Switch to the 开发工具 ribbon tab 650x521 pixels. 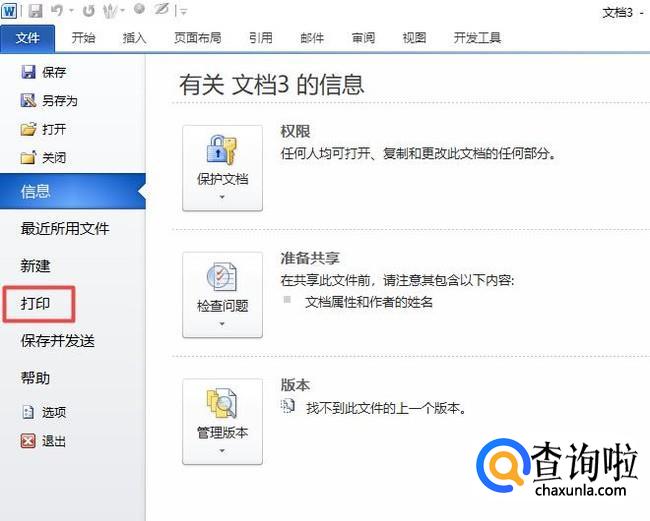click(477, 38)
